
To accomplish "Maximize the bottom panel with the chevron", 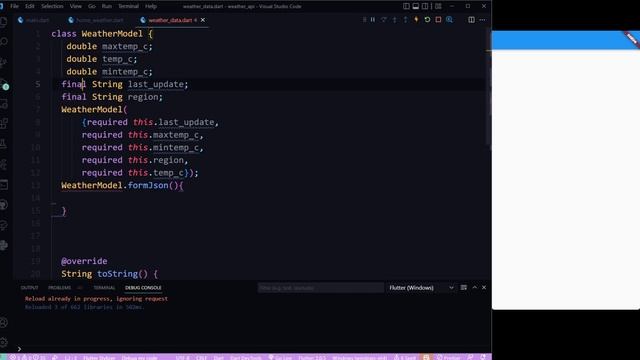I will point(474,288).
